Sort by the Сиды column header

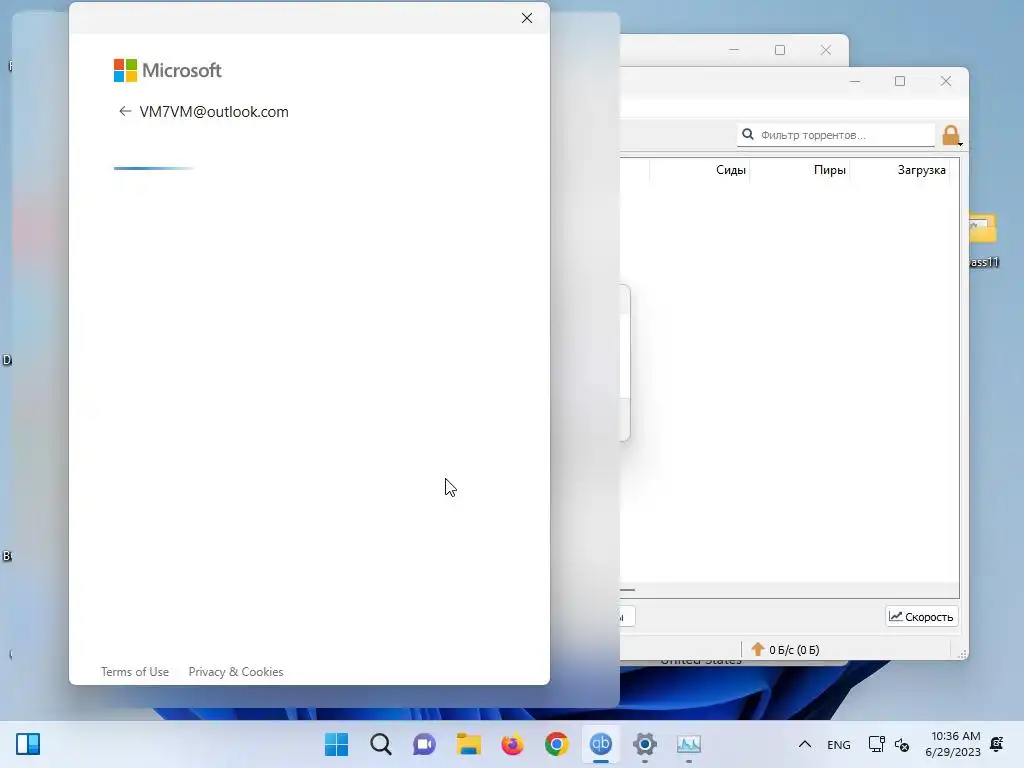coord(730,170)
